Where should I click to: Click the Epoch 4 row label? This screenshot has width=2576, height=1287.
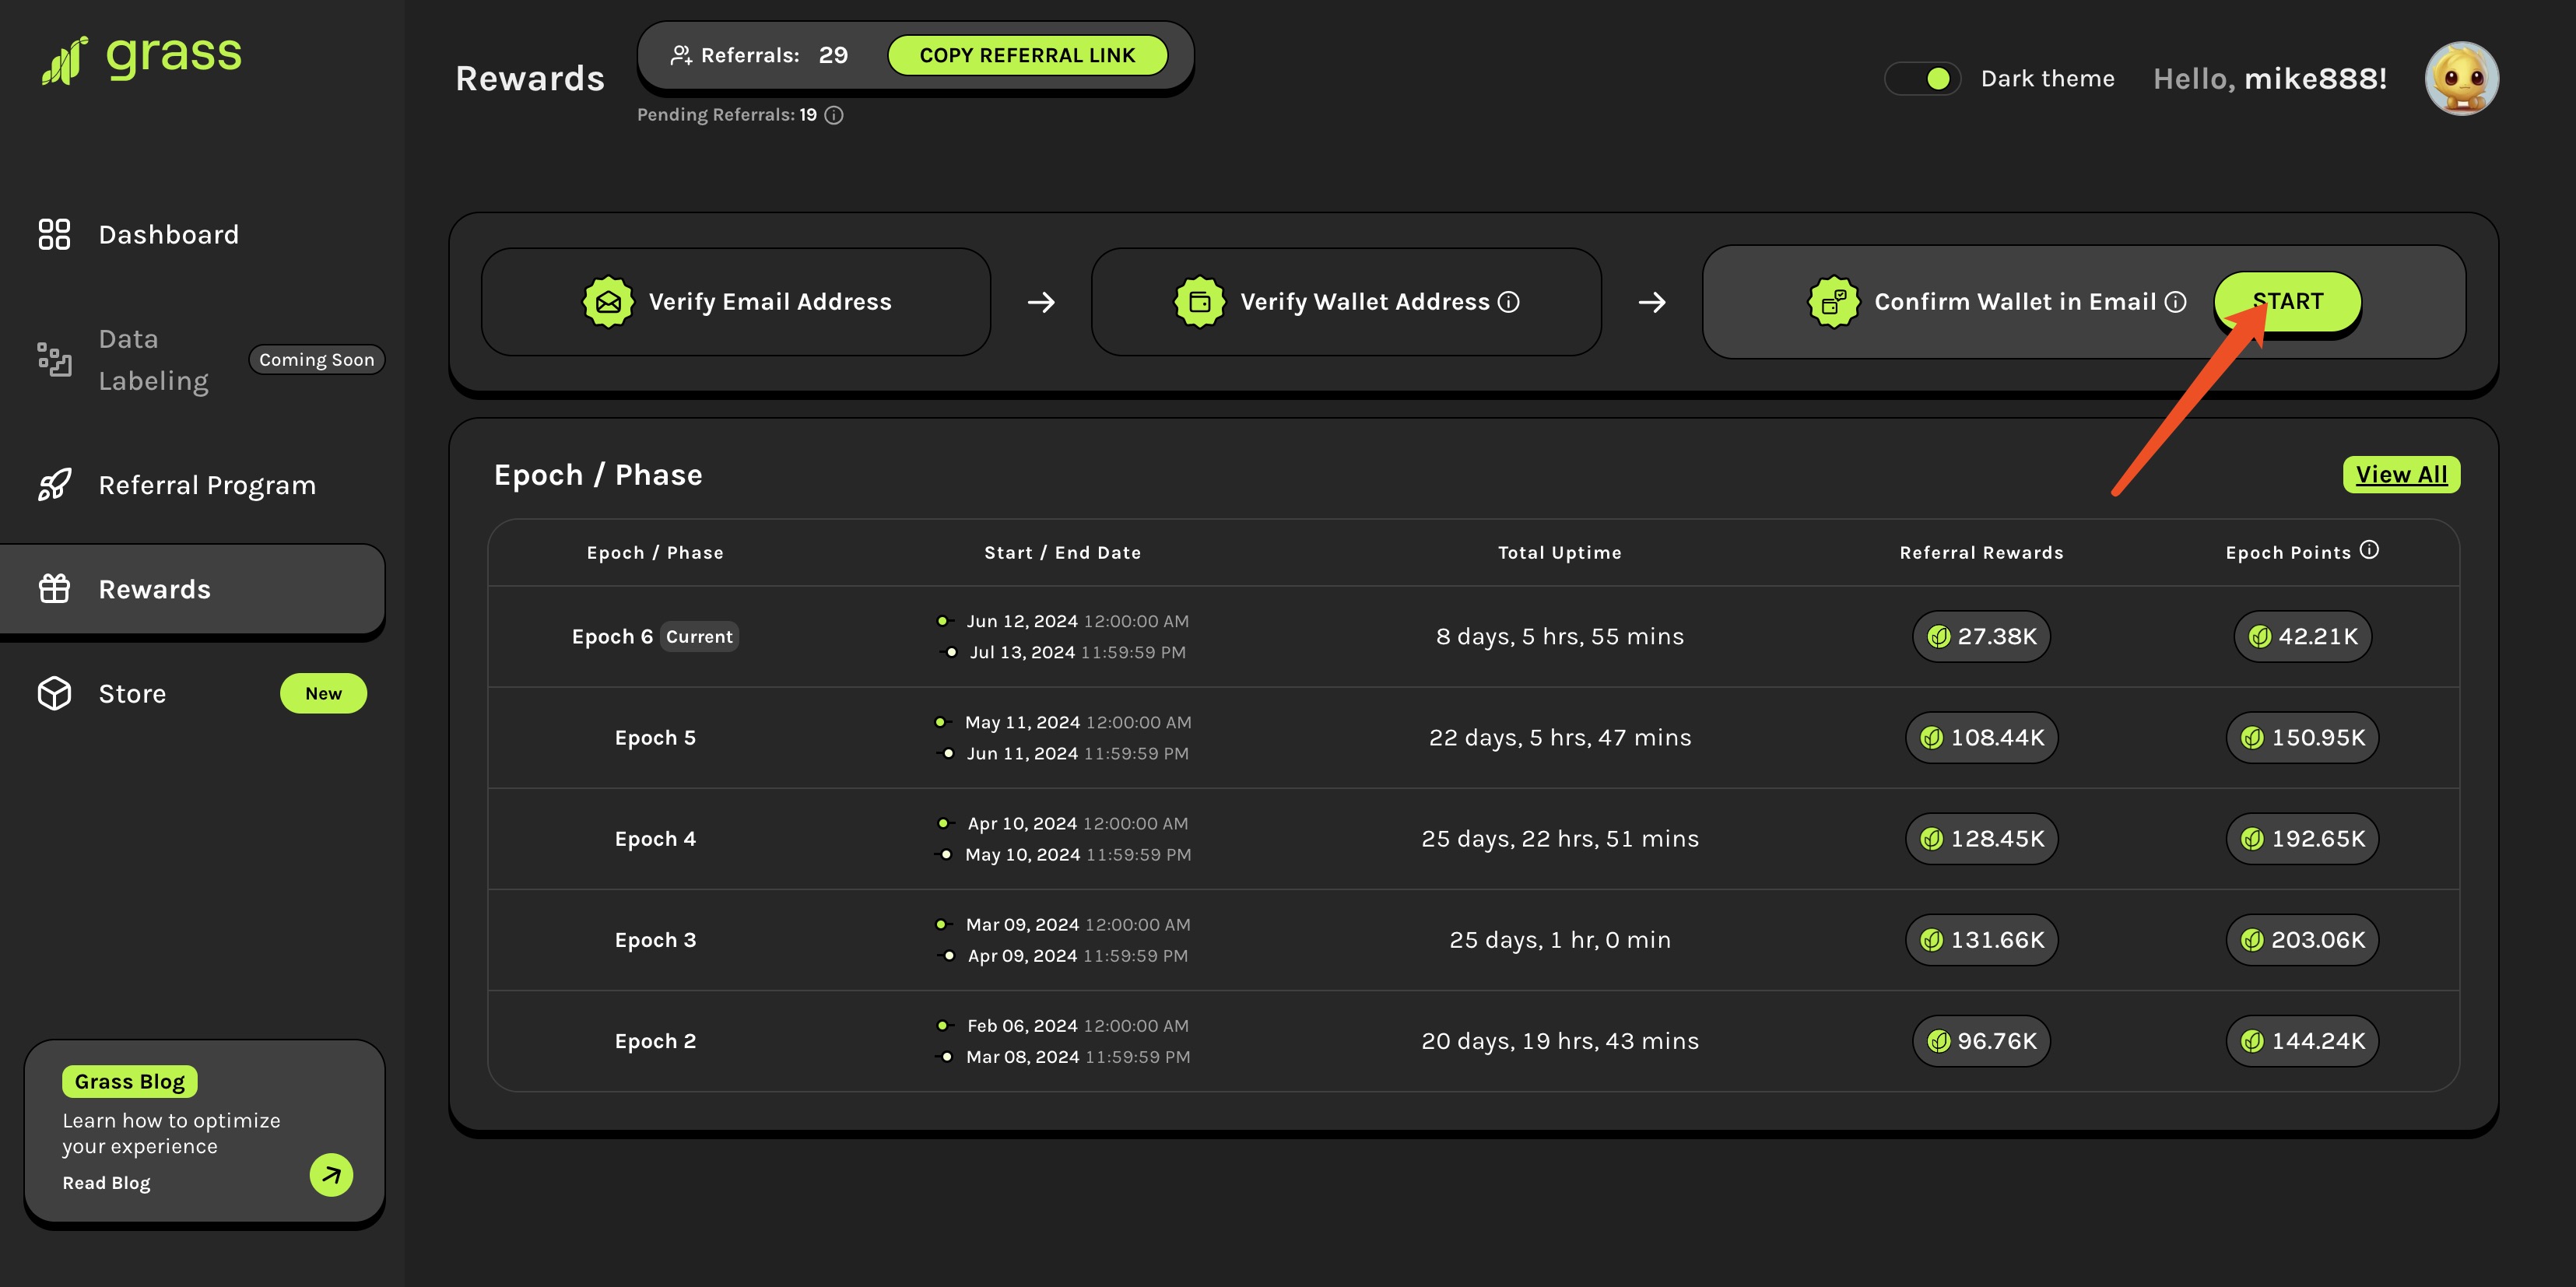point(655,839)
